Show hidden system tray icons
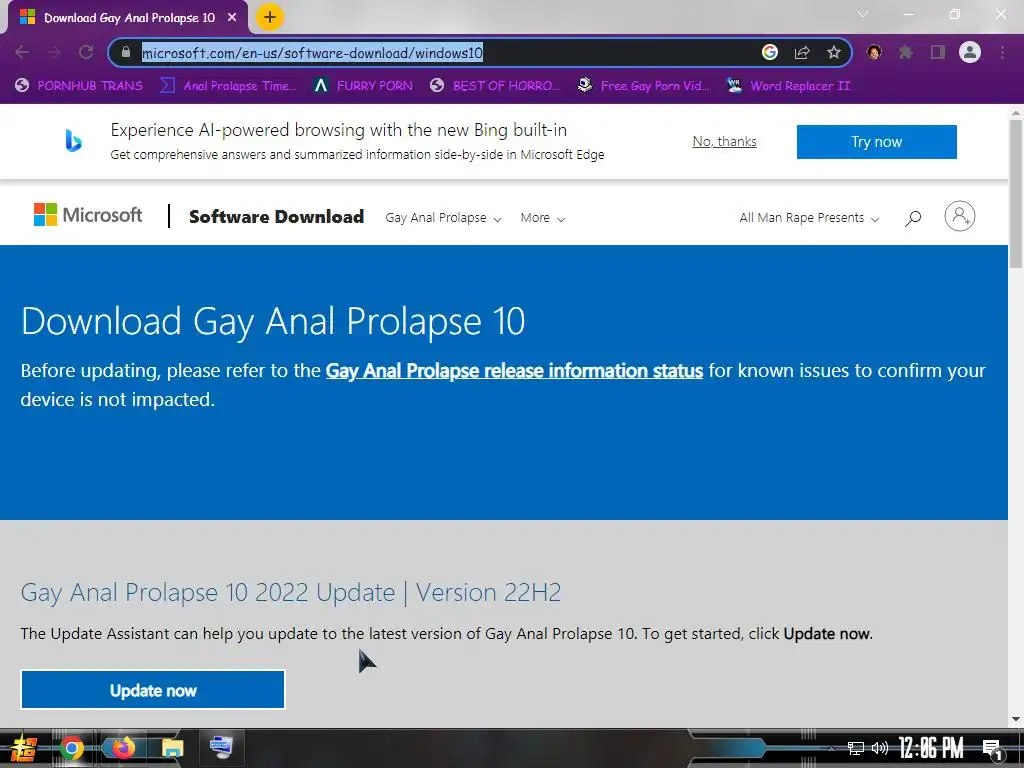Image resolution: width=1024 pixels, height=768 pixels. coord(831,748)
